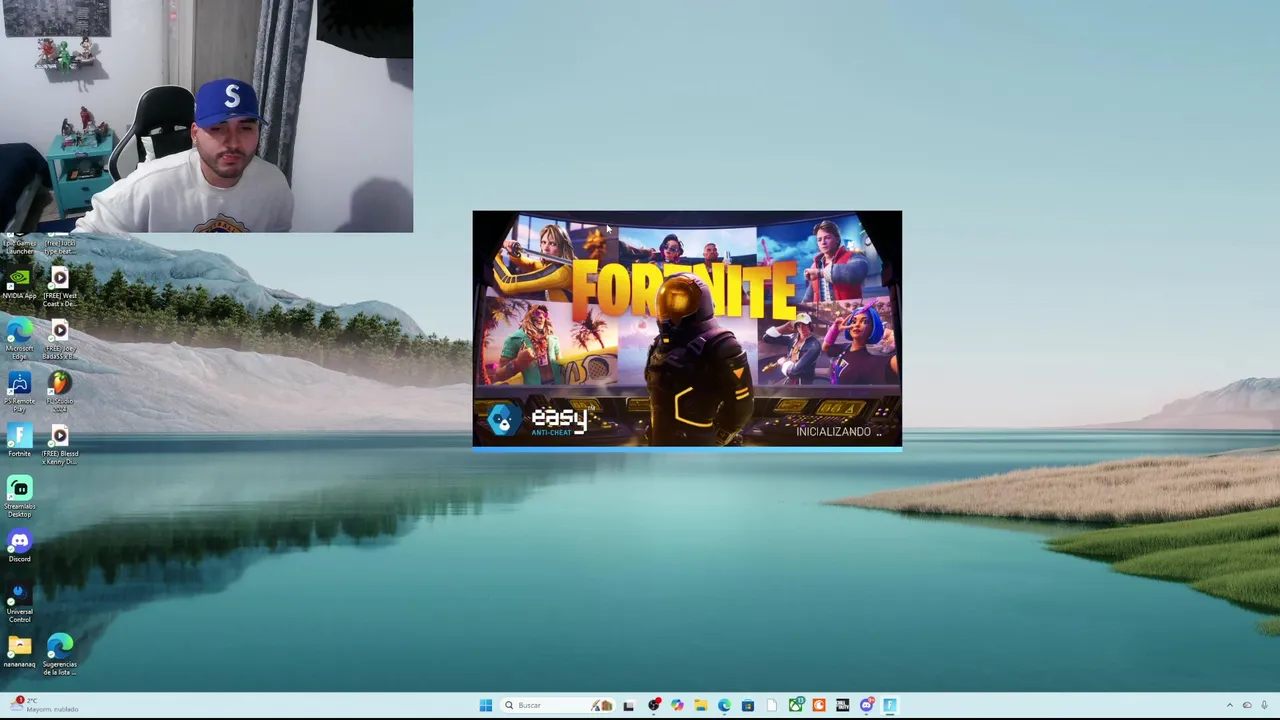Click the blank document taskbar icon
The image size is (1280, 720).
(772, 705)
